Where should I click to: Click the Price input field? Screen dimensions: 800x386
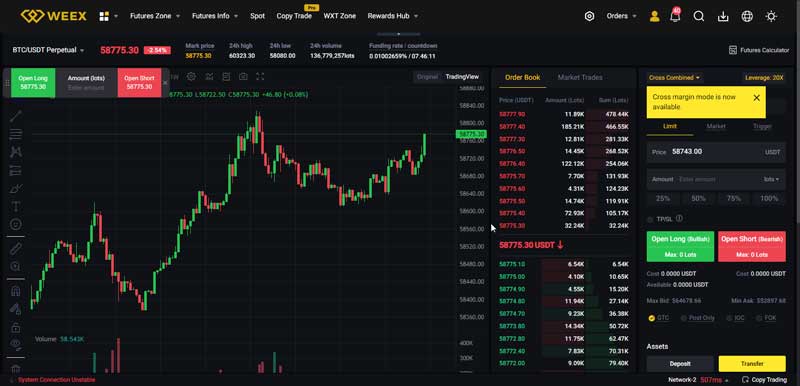716,152
